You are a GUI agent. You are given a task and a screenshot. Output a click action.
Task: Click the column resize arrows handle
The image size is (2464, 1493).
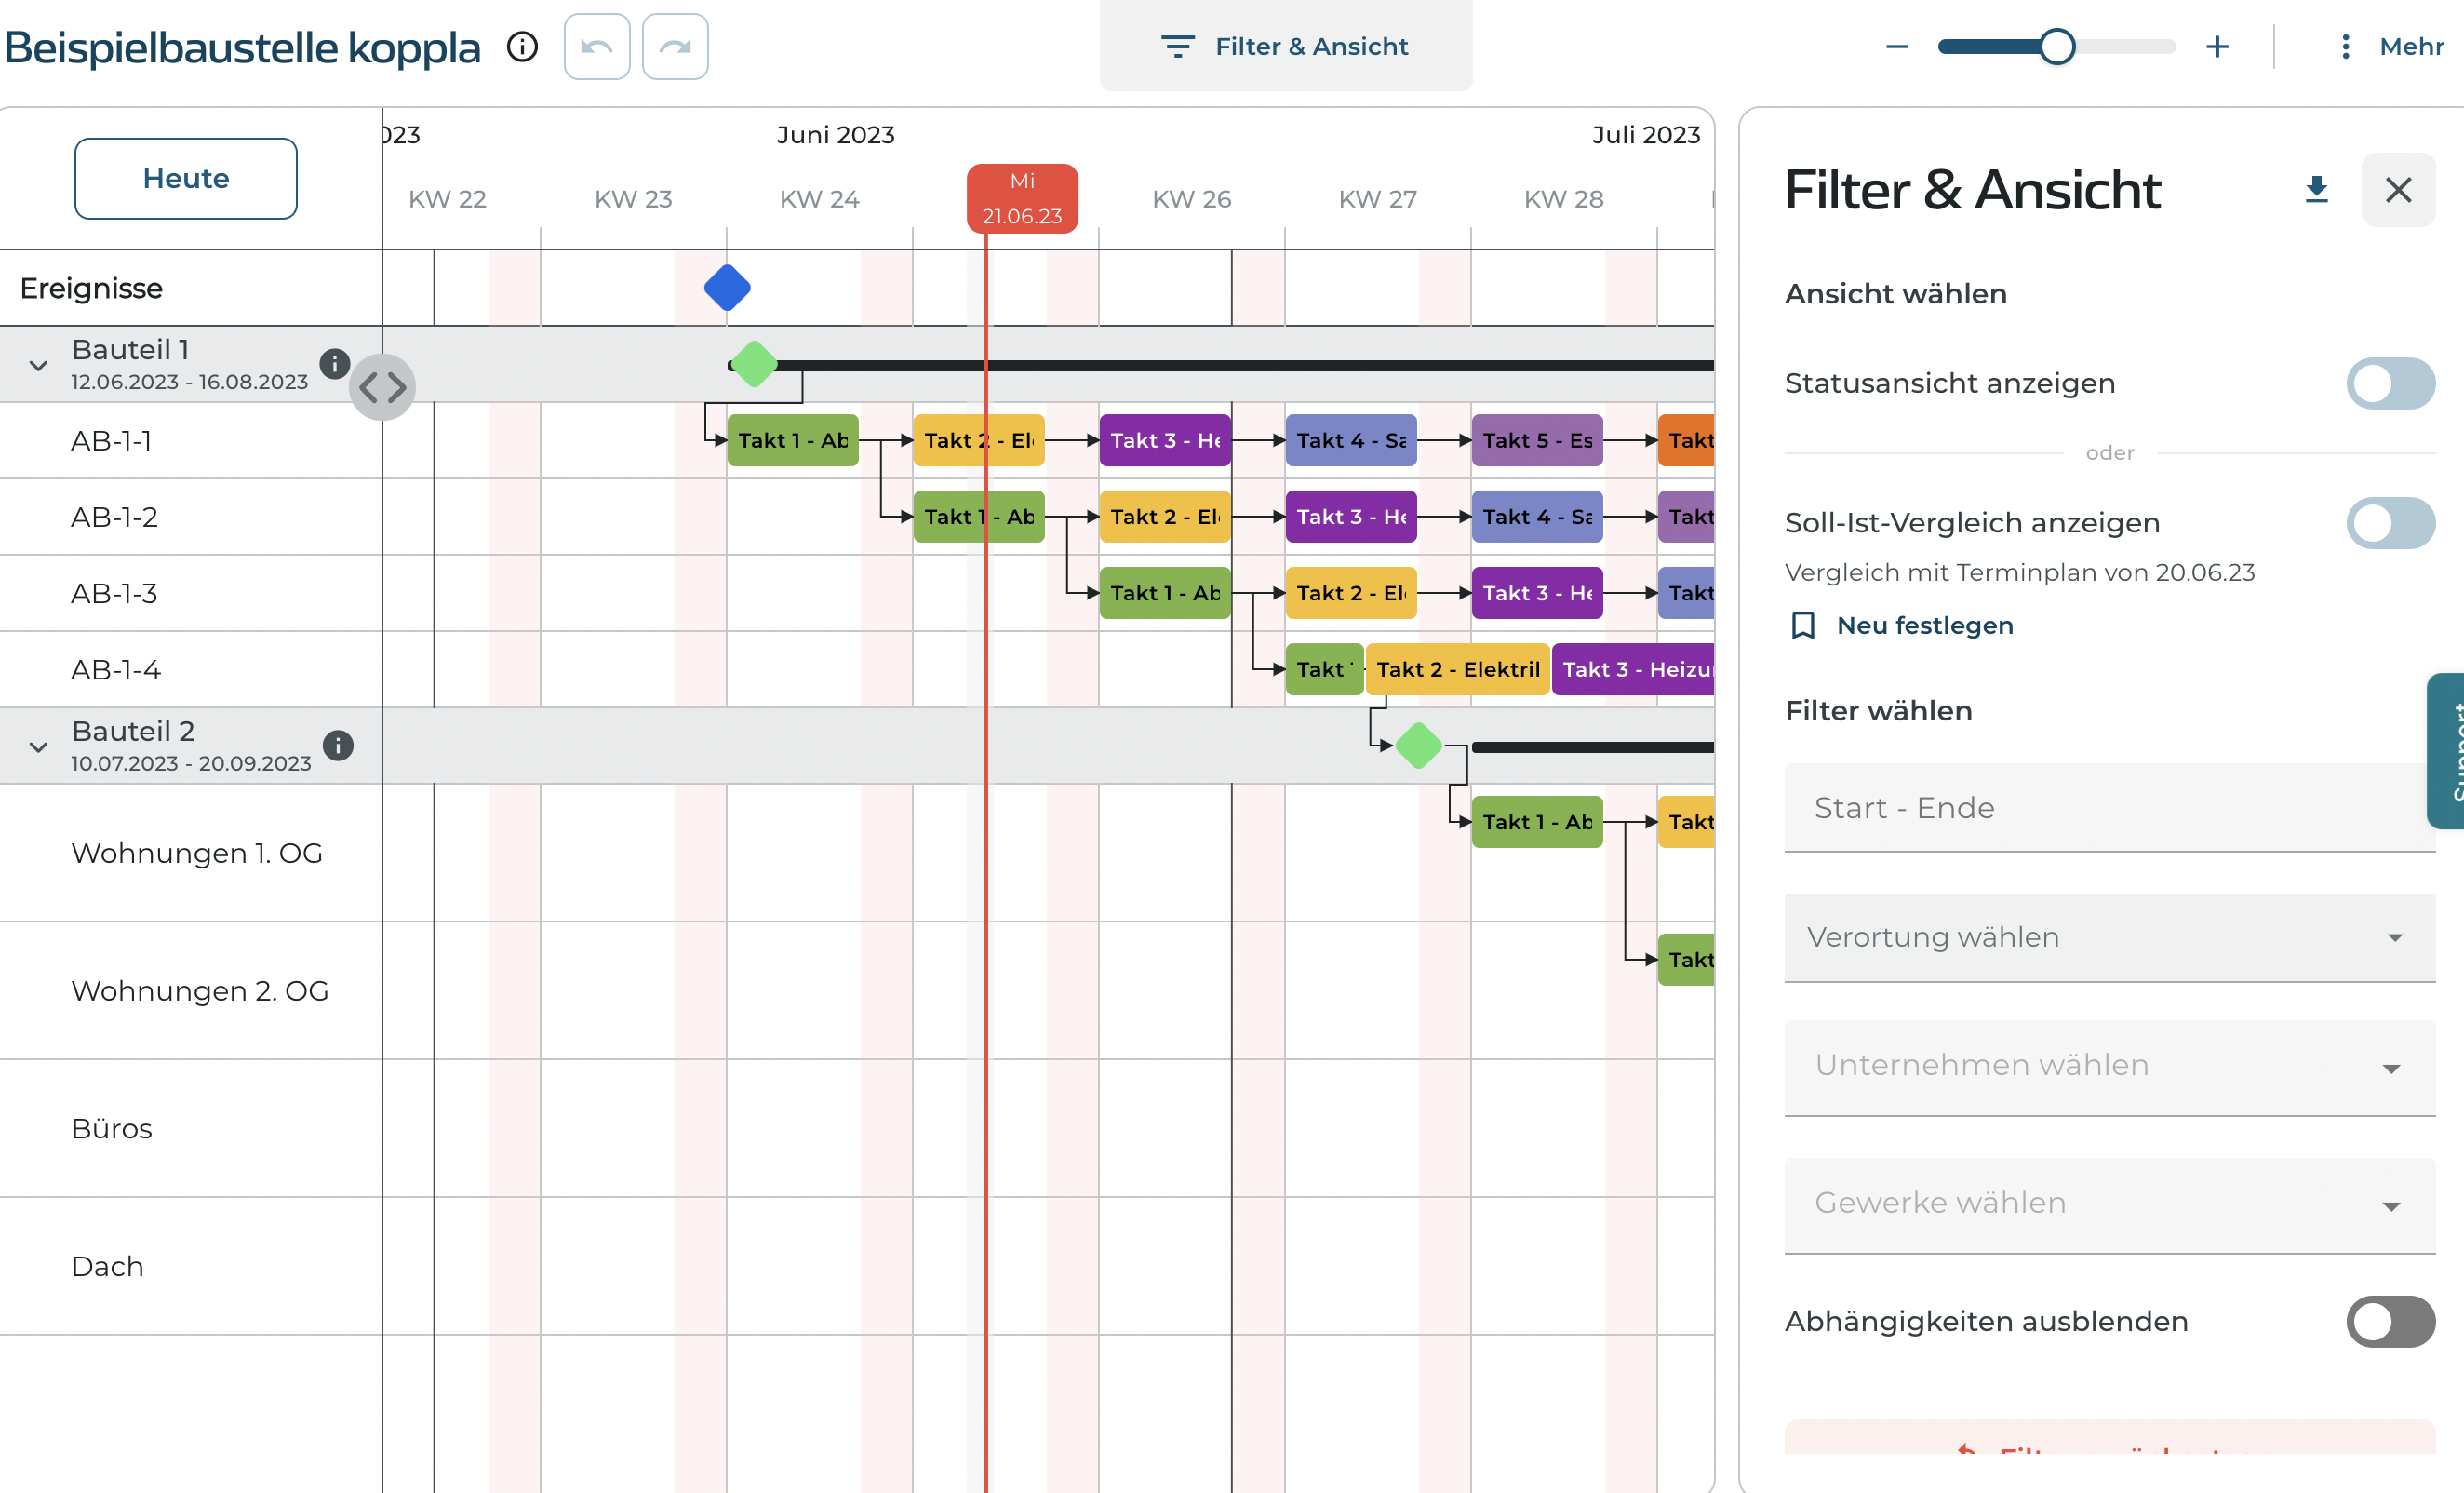point(382,387)
